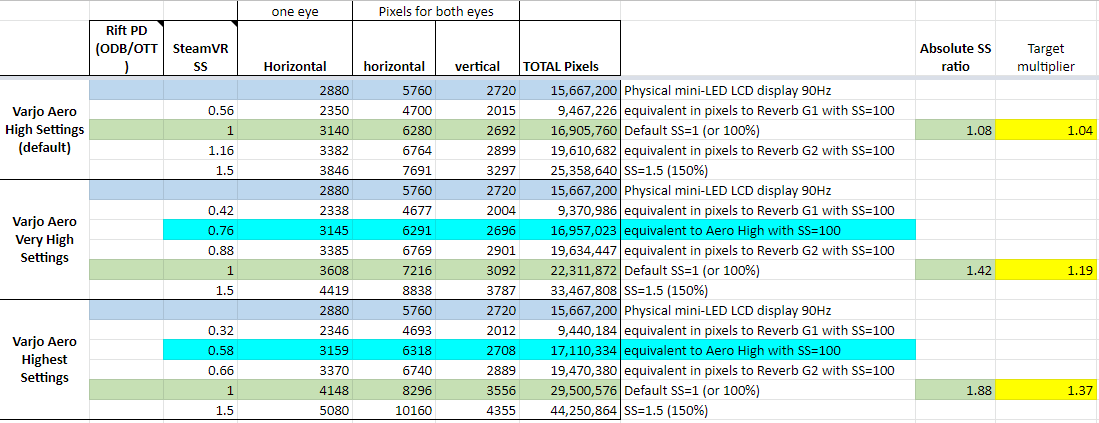
Task: Select 'Varjo Aero Highest Settings' label cell
Action: click(45, 360)
